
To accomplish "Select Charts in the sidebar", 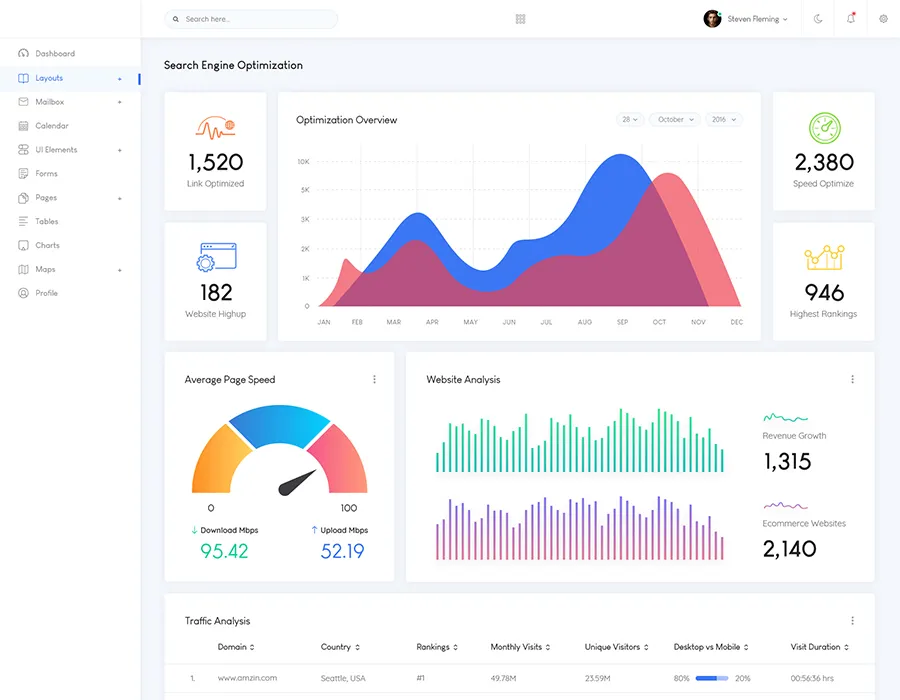I will click(47, 245).
